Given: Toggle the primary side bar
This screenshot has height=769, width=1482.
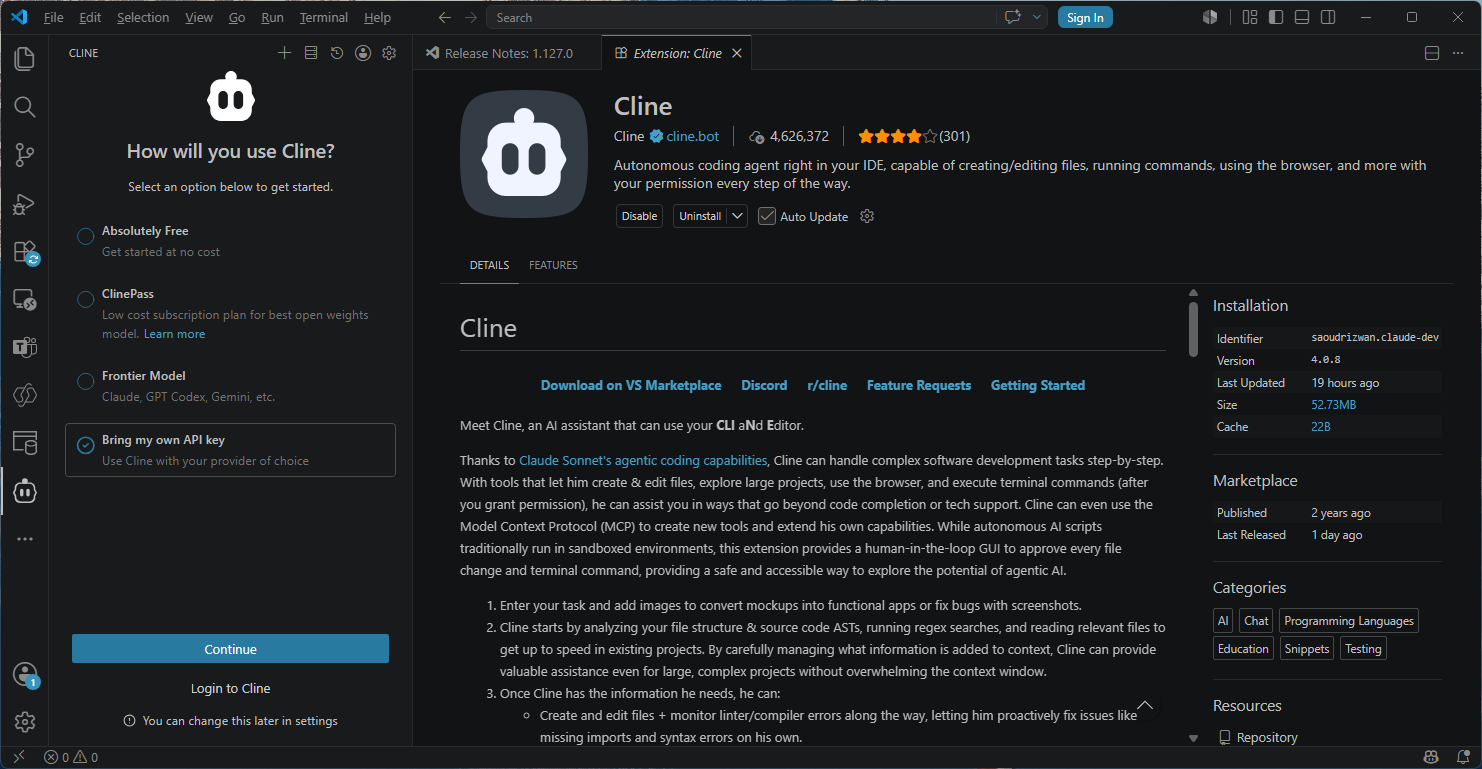Looking at the screenshot, I should [1276, 17].
